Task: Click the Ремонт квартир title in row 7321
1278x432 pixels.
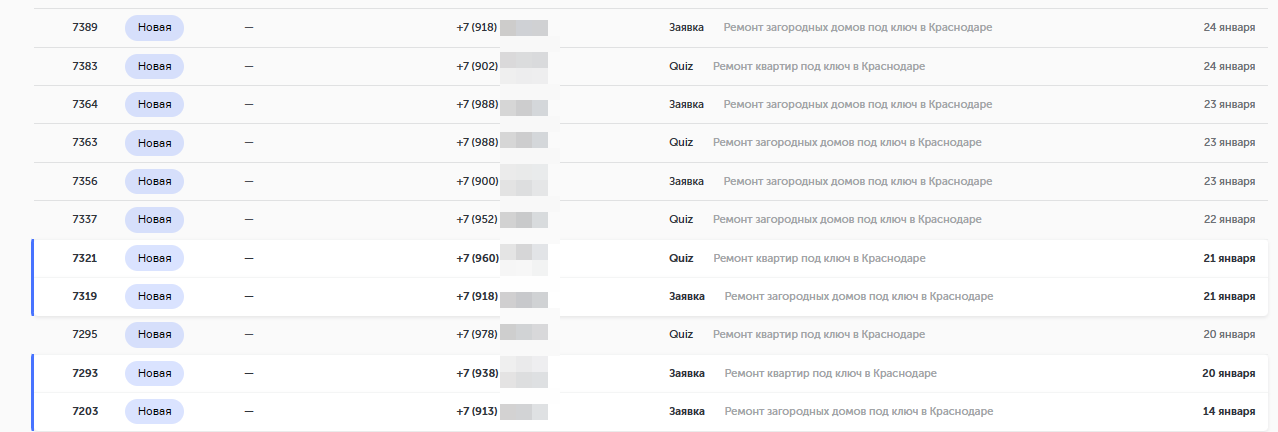Action: point(819,258)
